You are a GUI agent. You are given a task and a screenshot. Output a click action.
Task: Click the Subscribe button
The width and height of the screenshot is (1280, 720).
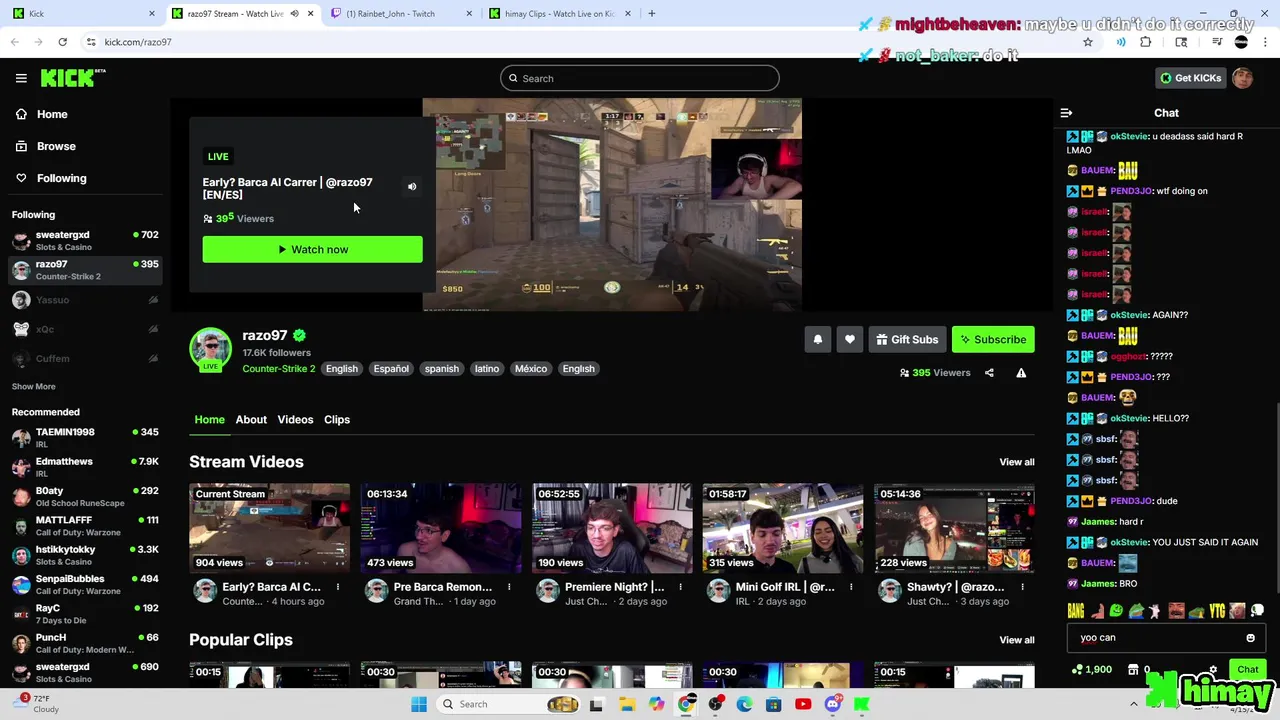point(993,340)
